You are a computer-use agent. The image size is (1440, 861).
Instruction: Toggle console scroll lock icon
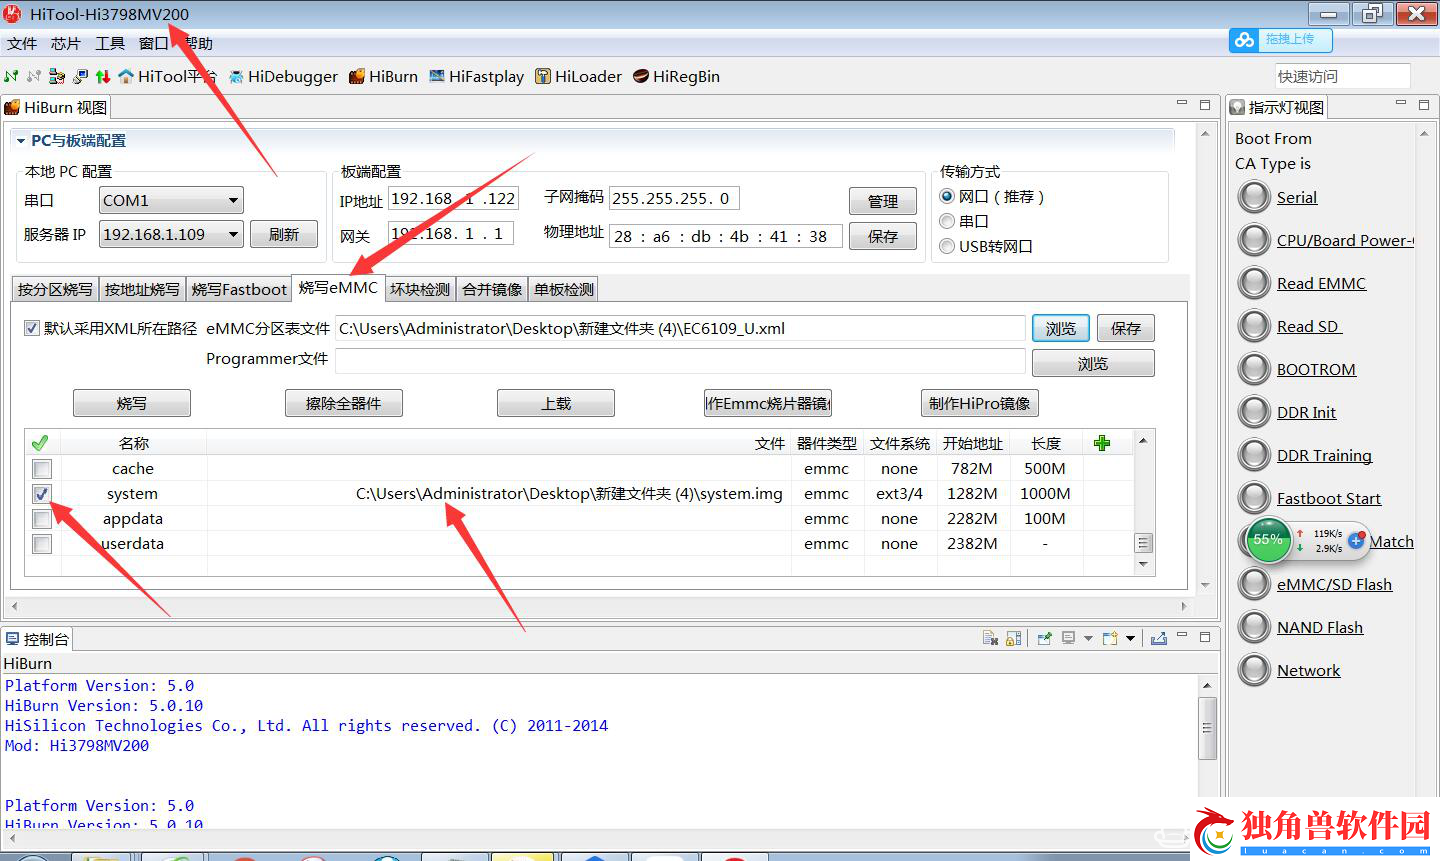click(1014, 638)
